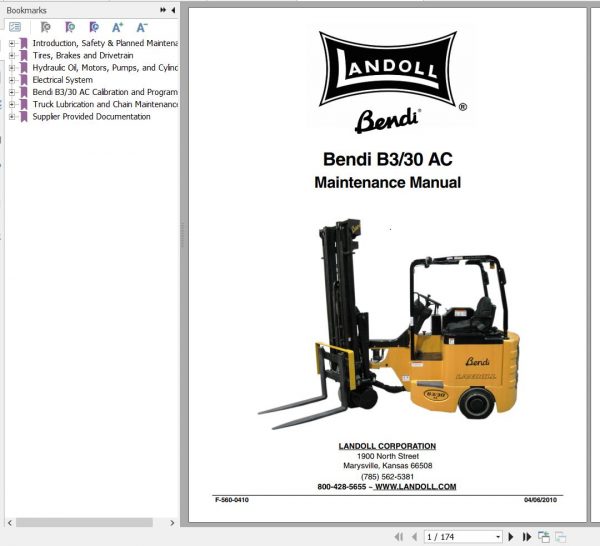The image size is (600, 546).
Task: Click the Maintenance Manual heading text
Action: pyautogui.click(x=388, y=183)
